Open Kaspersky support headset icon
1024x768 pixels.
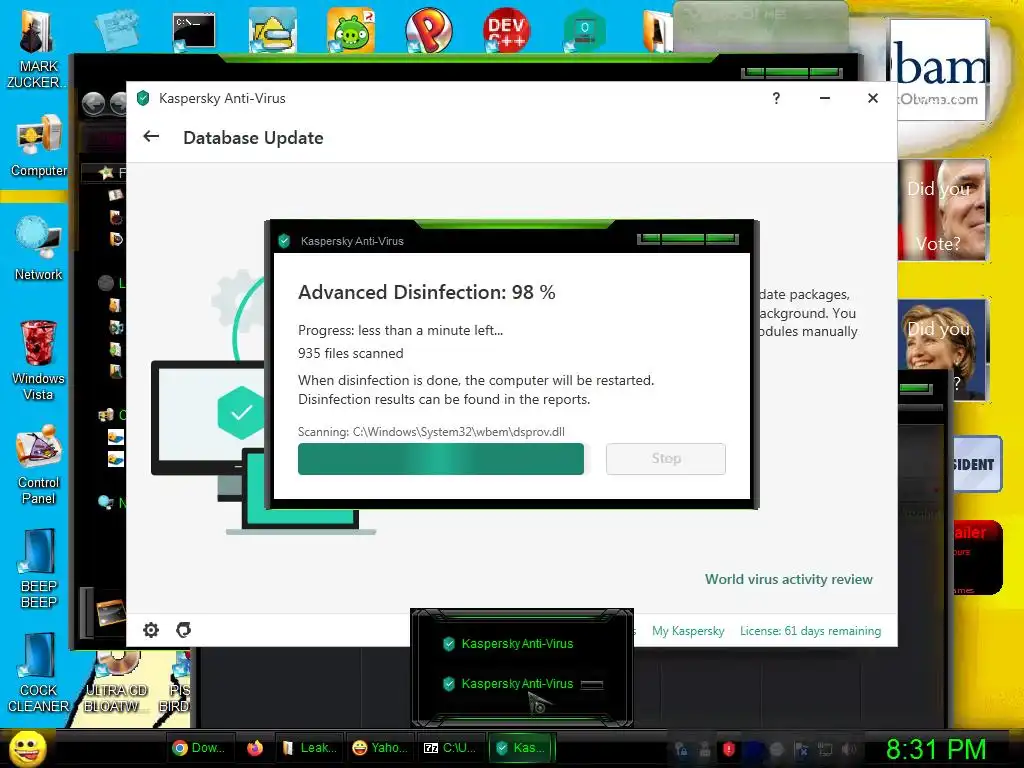(x=184, y=630)
